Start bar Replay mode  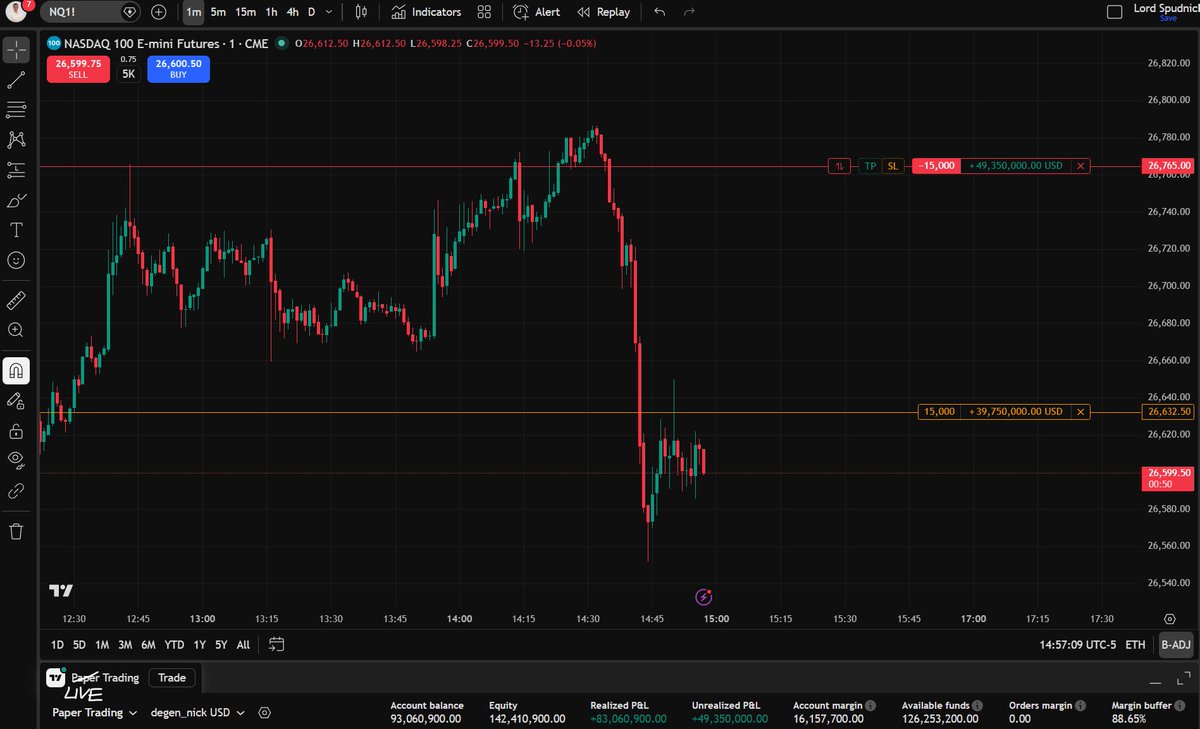[x=604, y=12]
